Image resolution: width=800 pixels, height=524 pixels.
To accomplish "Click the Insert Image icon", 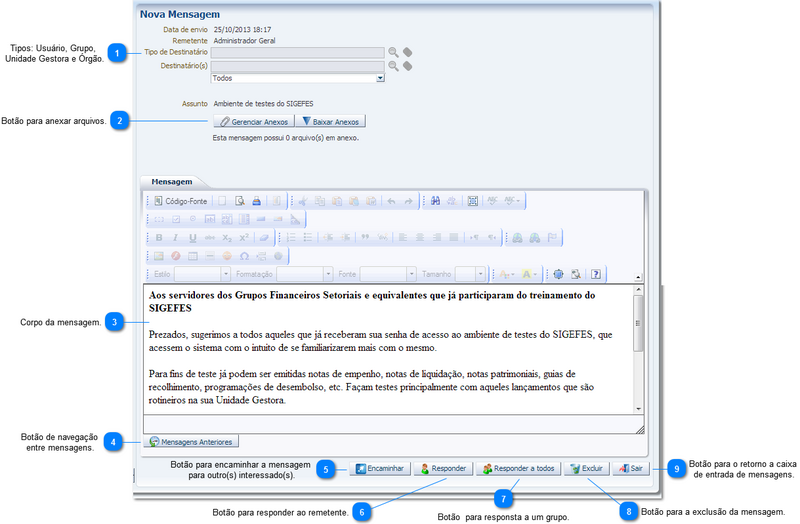I will [x=159, y=256].
